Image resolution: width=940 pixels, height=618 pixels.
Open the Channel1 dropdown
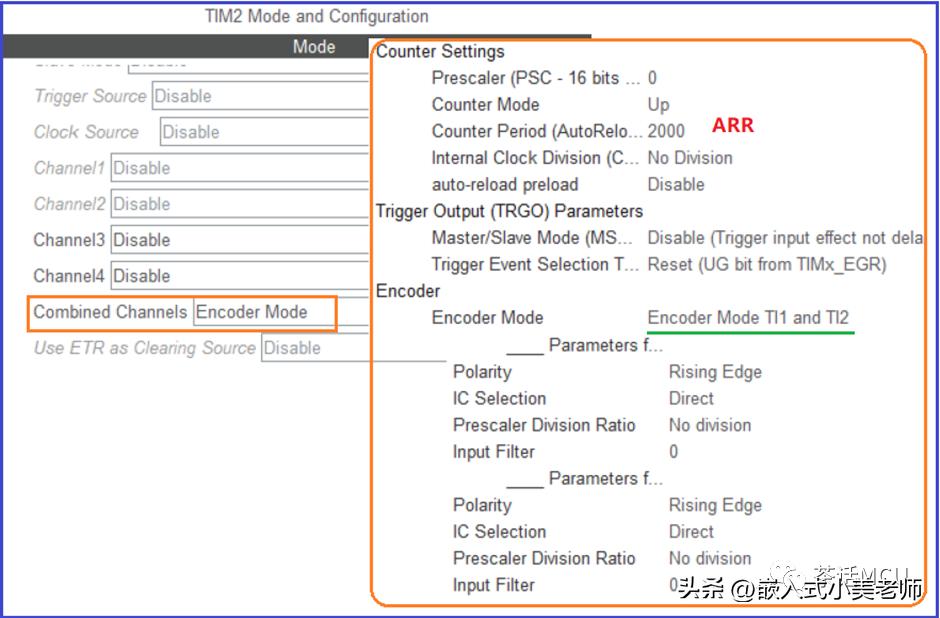tap(260, 167)
